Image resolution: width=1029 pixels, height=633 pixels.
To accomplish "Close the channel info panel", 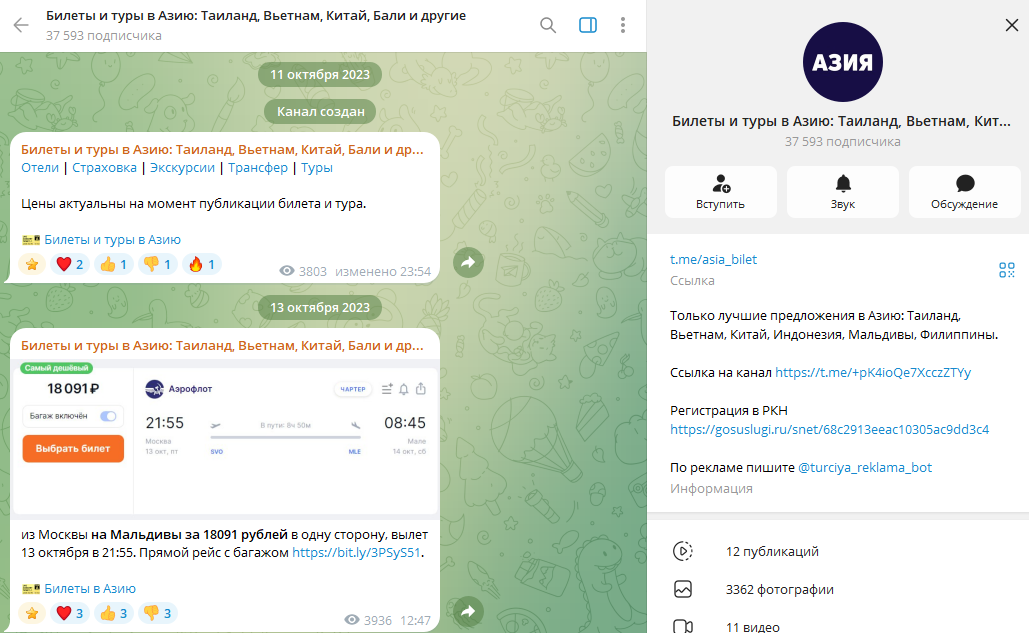I will pyautogui.click(x=1011, y=26).
